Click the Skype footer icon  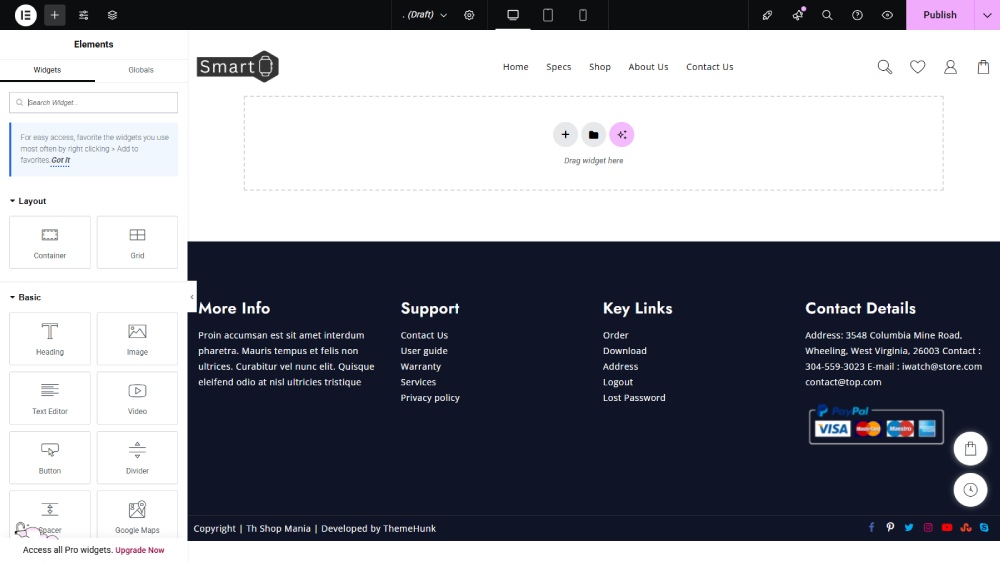[x=984, y=527]
